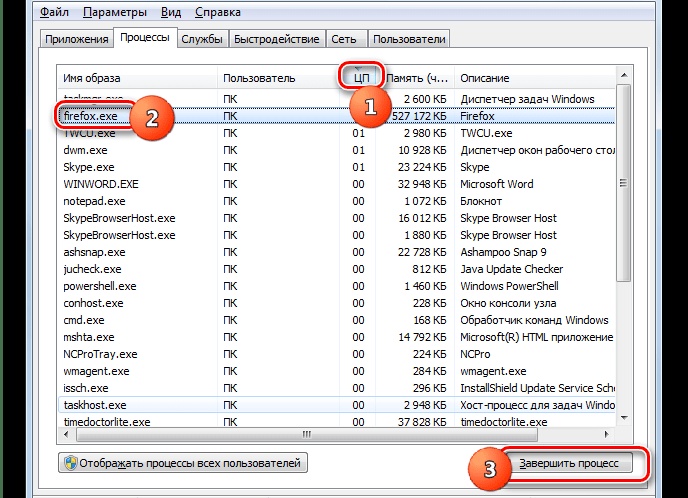This screenshot has width=688, height=498.
Task: Sort by Имя образа column header
Action: pyautogui.click(x=137, y=78)
